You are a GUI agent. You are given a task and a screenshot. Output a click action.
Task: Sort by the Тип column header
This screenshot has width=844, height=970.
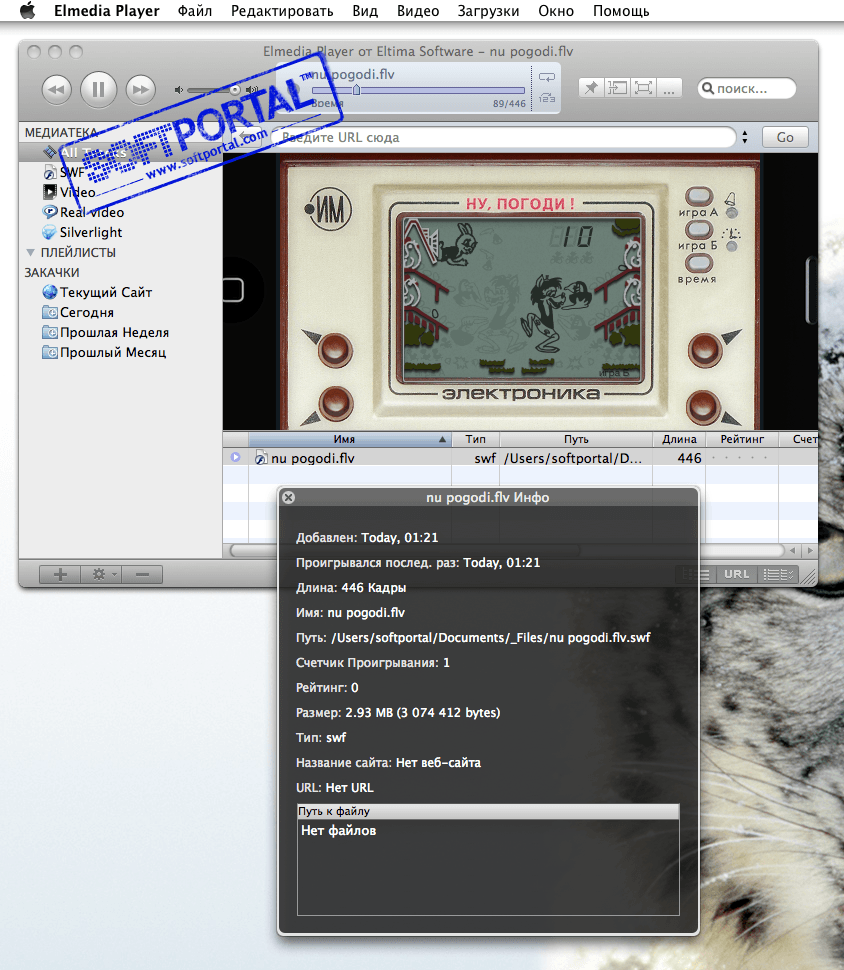[x=475, y=439]
